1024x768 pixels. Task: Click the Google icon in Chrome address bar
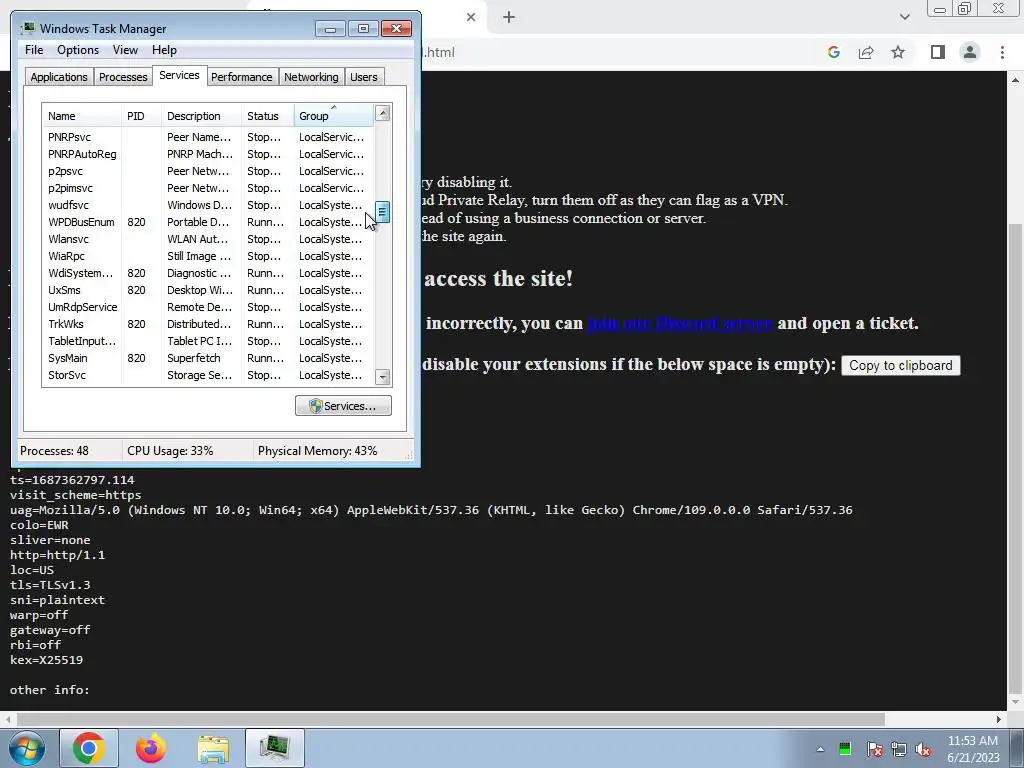pyautogui.click(x=833, y=52)
